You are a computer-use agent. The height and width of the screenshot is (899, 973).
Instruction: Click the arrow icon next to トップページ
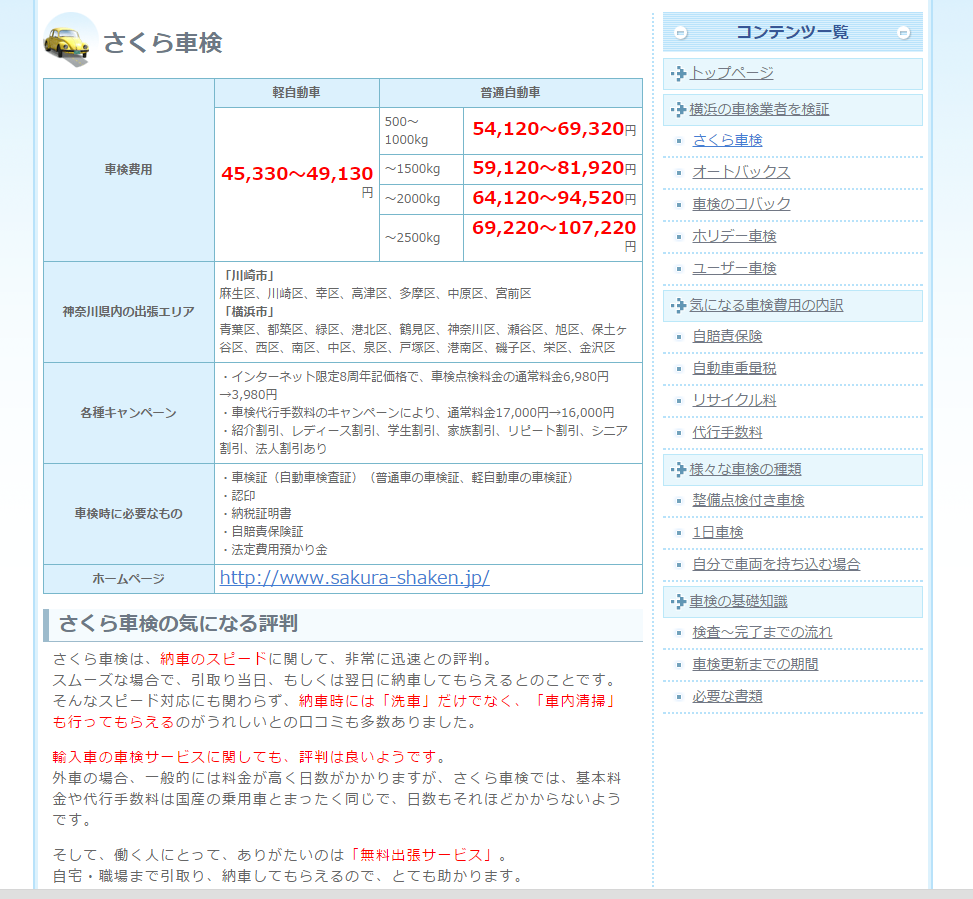coord(679,73)
